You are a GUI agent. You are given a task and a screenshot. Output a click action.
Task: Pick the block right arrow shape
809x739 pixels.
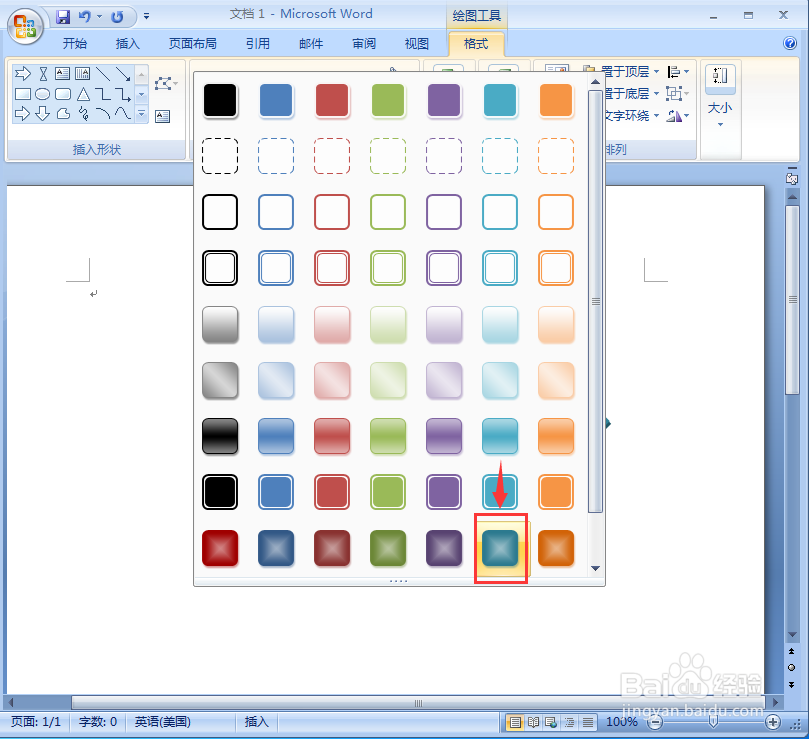click(x=23, y=113)
